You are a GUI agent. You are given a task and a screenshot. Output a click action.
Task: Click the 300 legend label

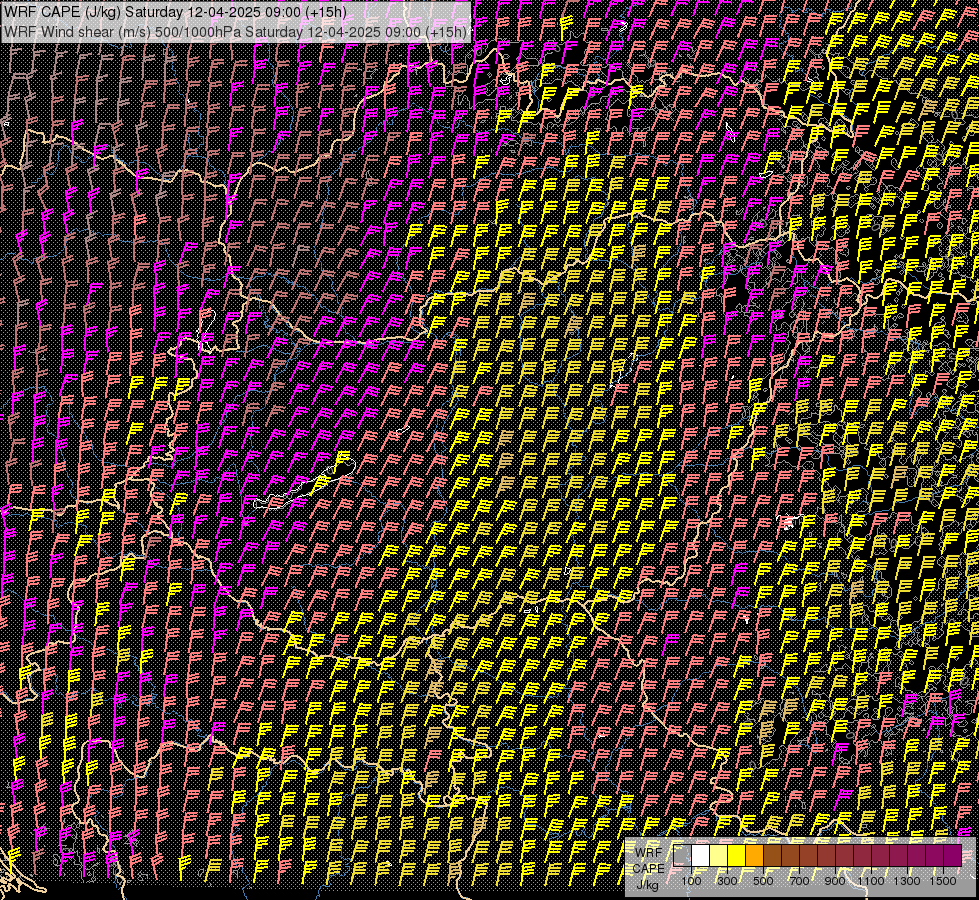[727, 881]
